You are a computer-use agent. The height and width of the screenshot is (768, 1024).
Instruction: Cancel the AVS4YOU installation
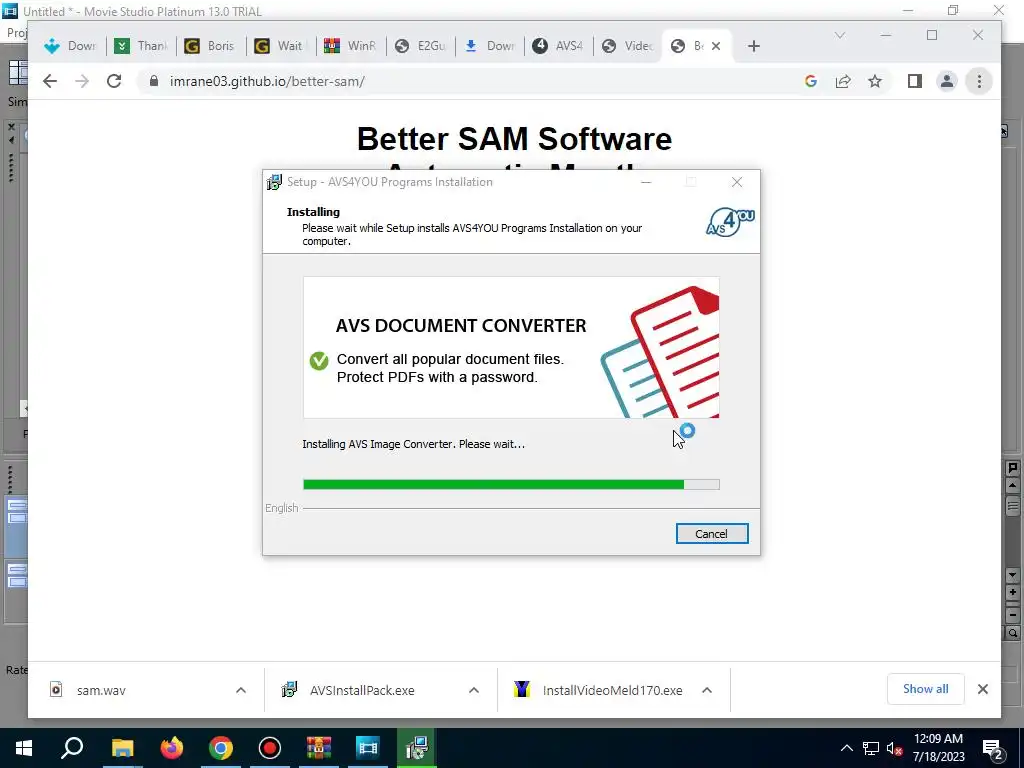(x=711, y=534)
